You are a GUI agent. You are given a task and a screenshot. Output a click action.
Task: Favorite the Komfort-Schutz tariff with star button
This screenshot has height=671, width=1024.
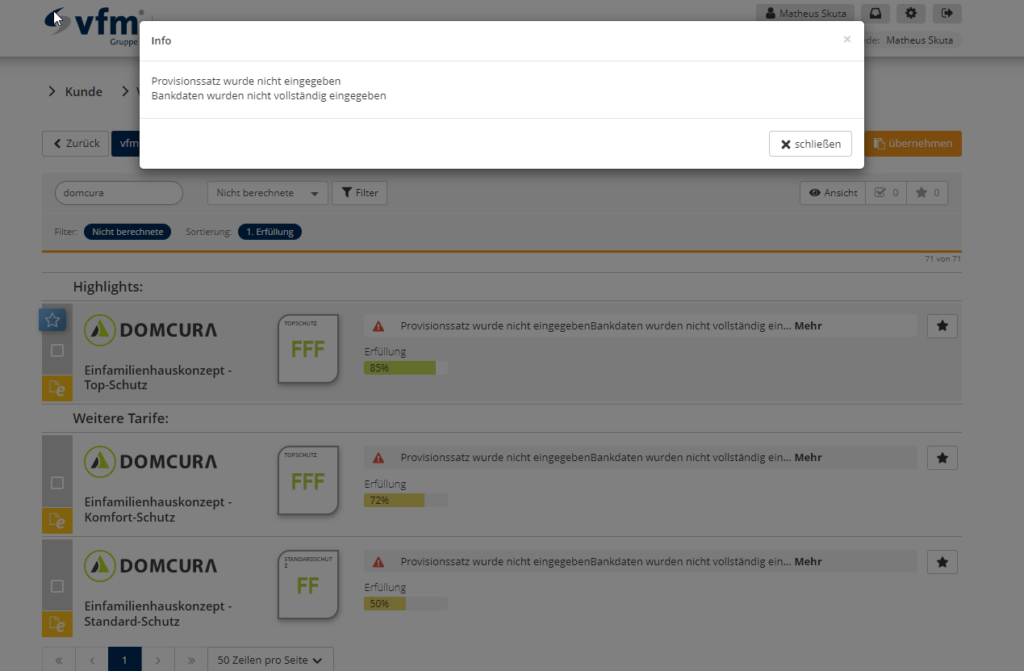pyautogui.click(x=942, y=458)
